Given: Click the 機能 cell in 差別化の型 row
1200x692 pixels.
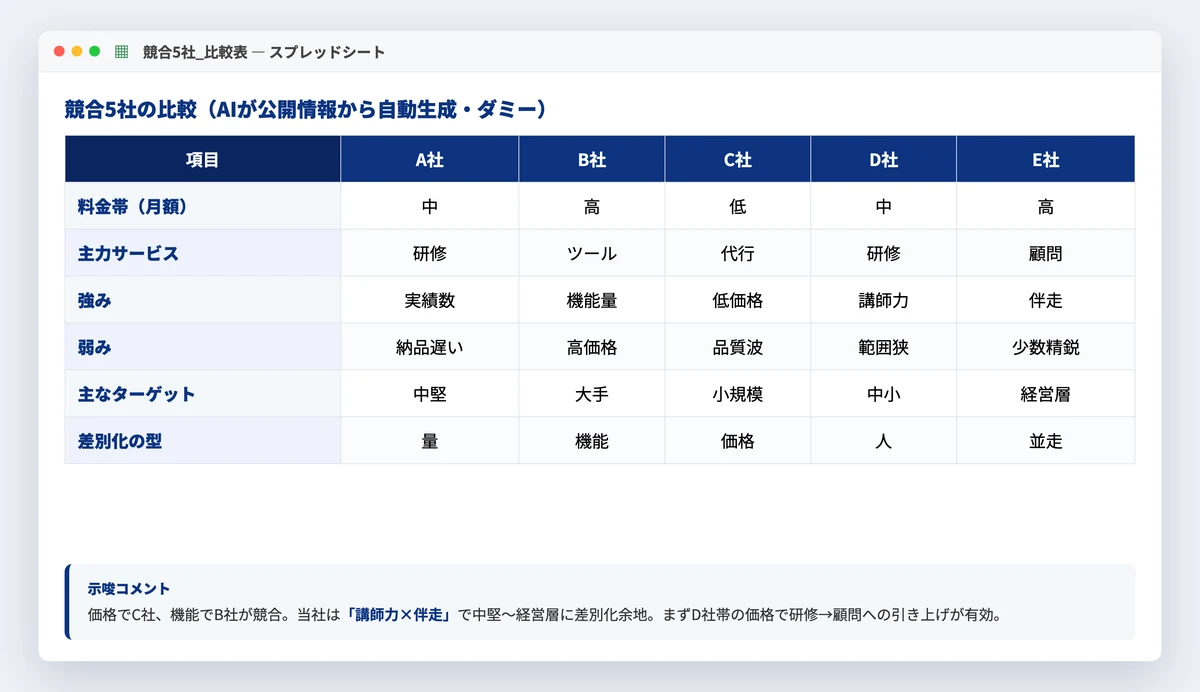Looking at the screenshot, I should point(592,441).
